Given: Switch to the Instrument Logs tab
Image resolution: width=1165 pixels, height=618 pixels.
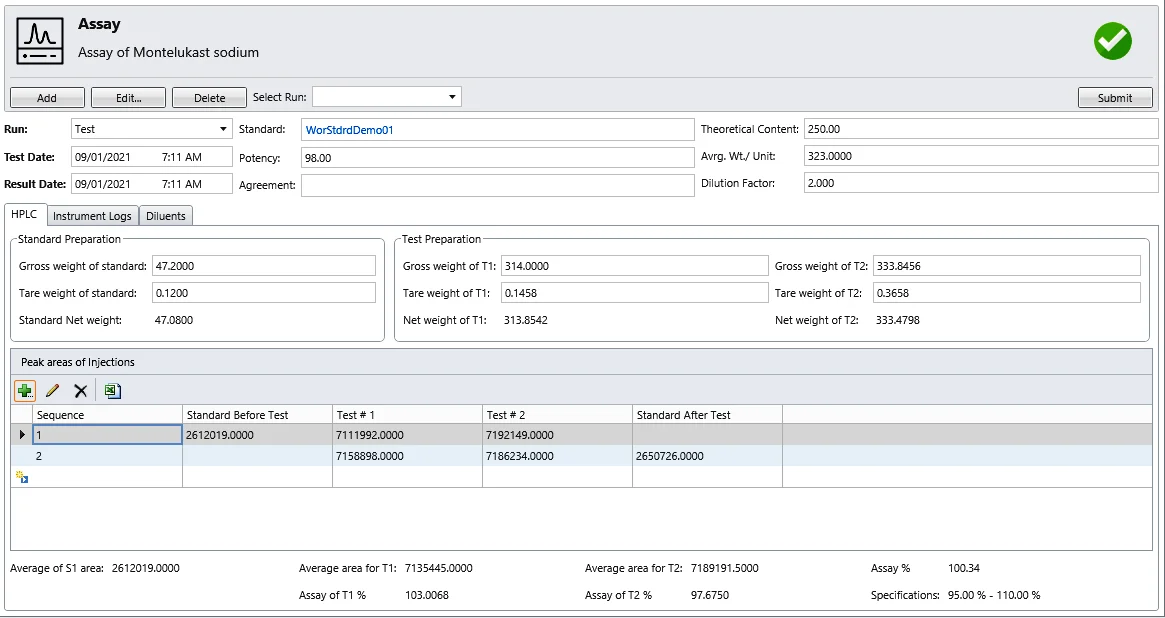Looking at the screenshot, I should pyautogui.click(x=92, y=216).
